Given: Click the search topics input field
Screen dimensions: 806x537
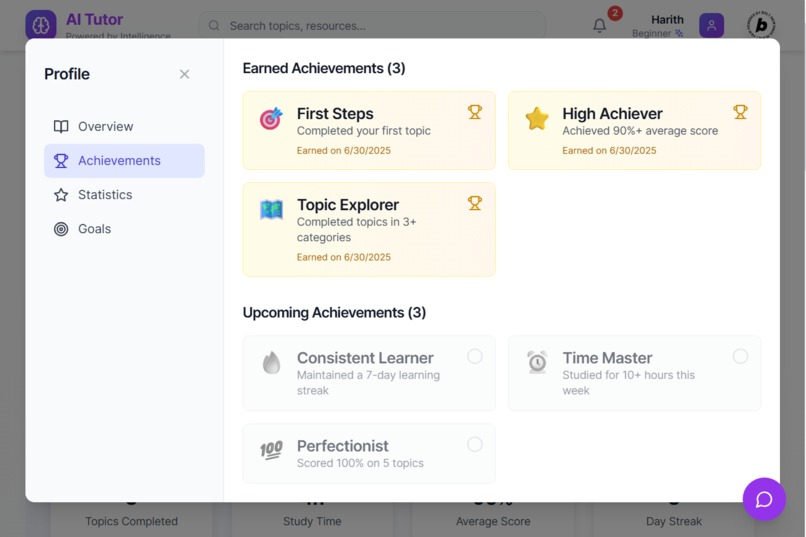Looking at the screenshot, I should (372, 26).
